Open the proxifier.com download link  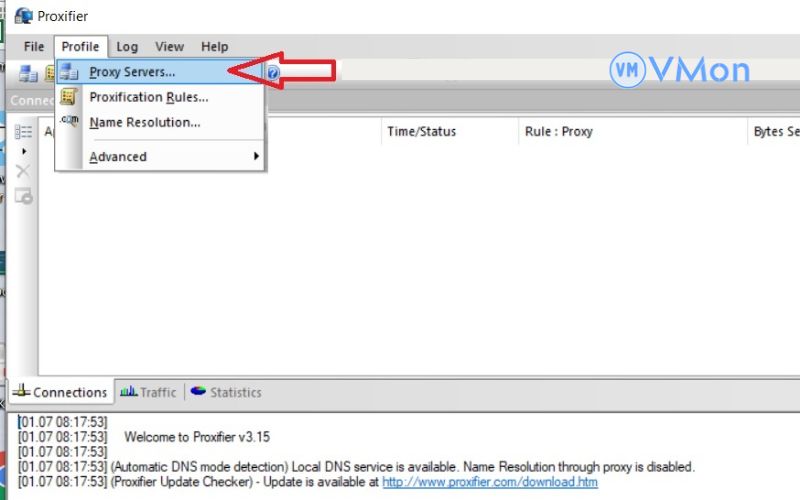[489, 481]
